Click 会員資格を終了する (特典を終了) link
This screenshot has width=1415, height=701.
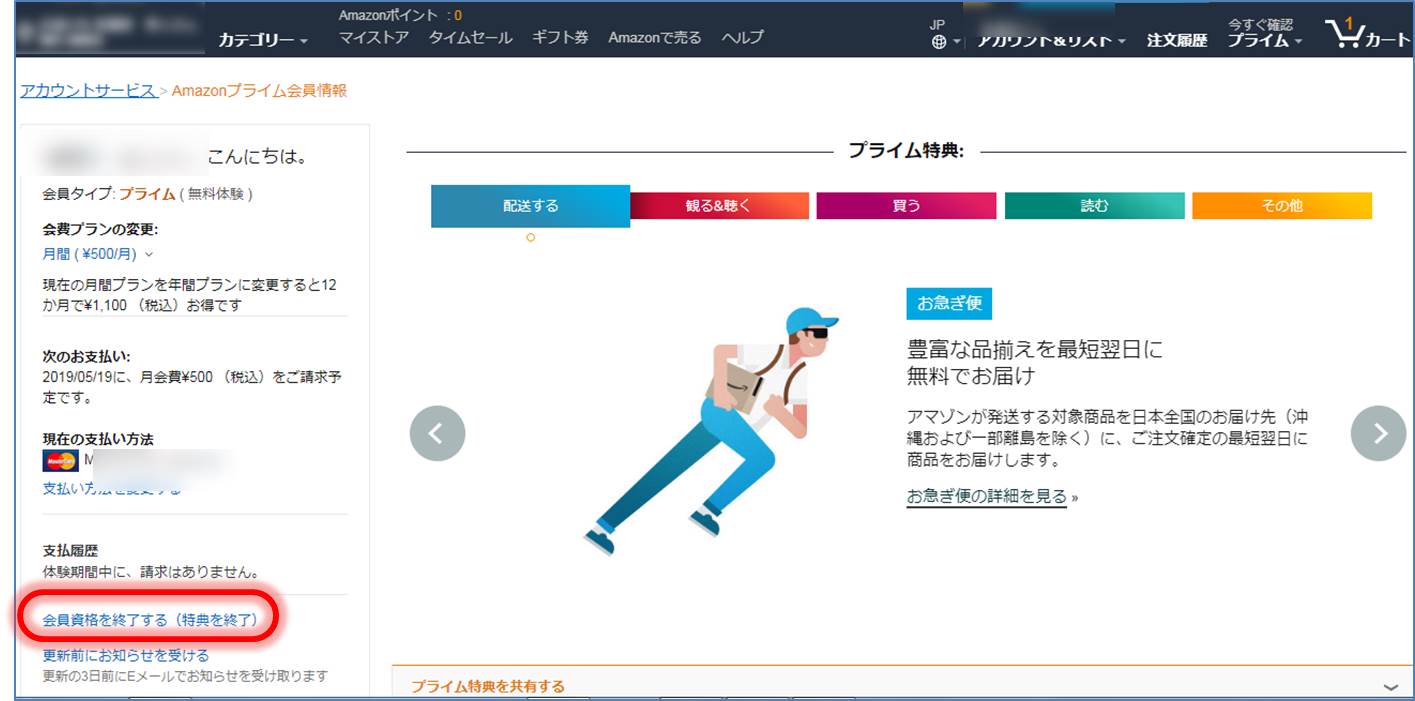[x=150, y=620]
